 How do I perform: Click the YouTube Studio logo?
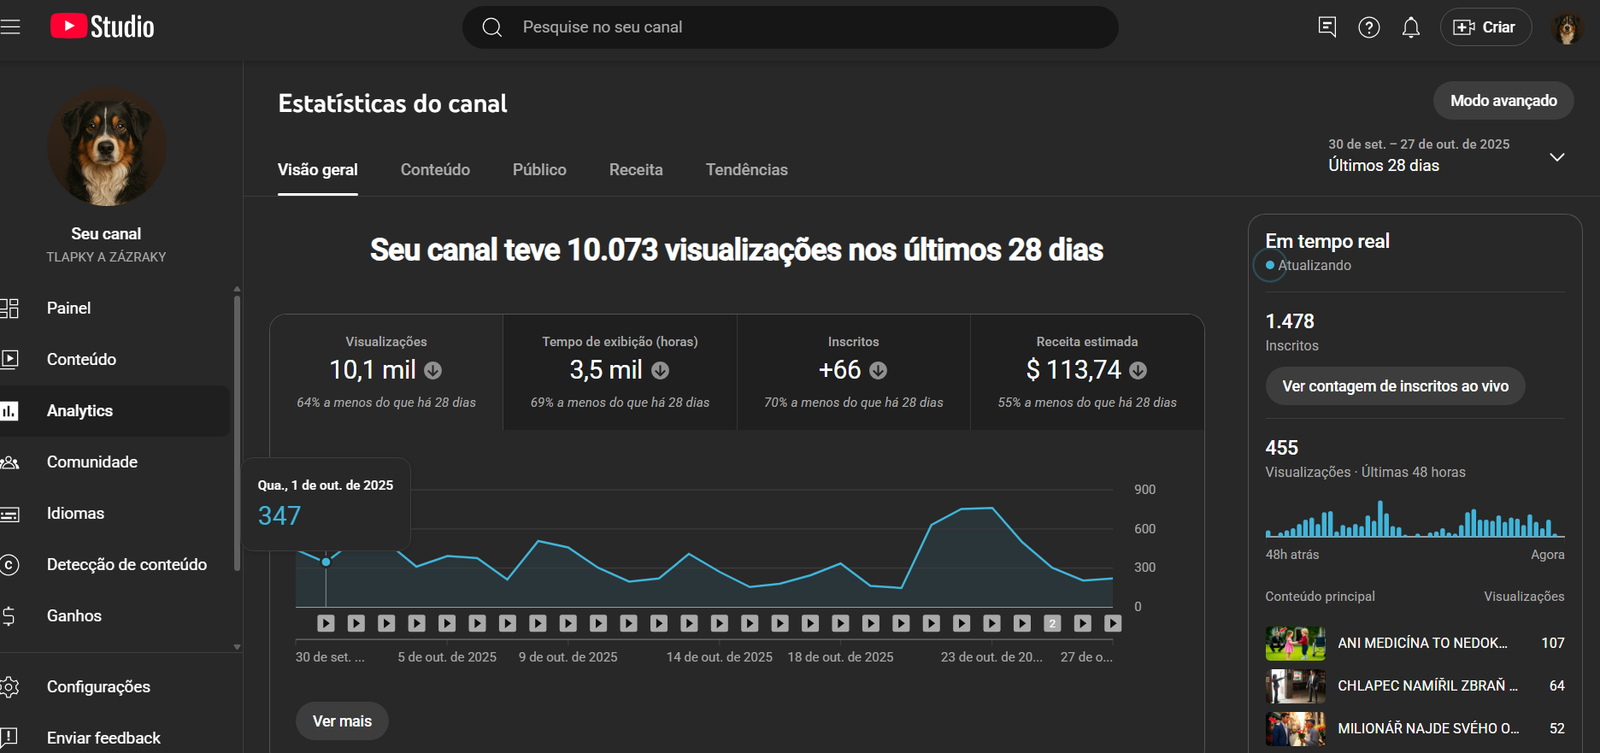(103, 27)
